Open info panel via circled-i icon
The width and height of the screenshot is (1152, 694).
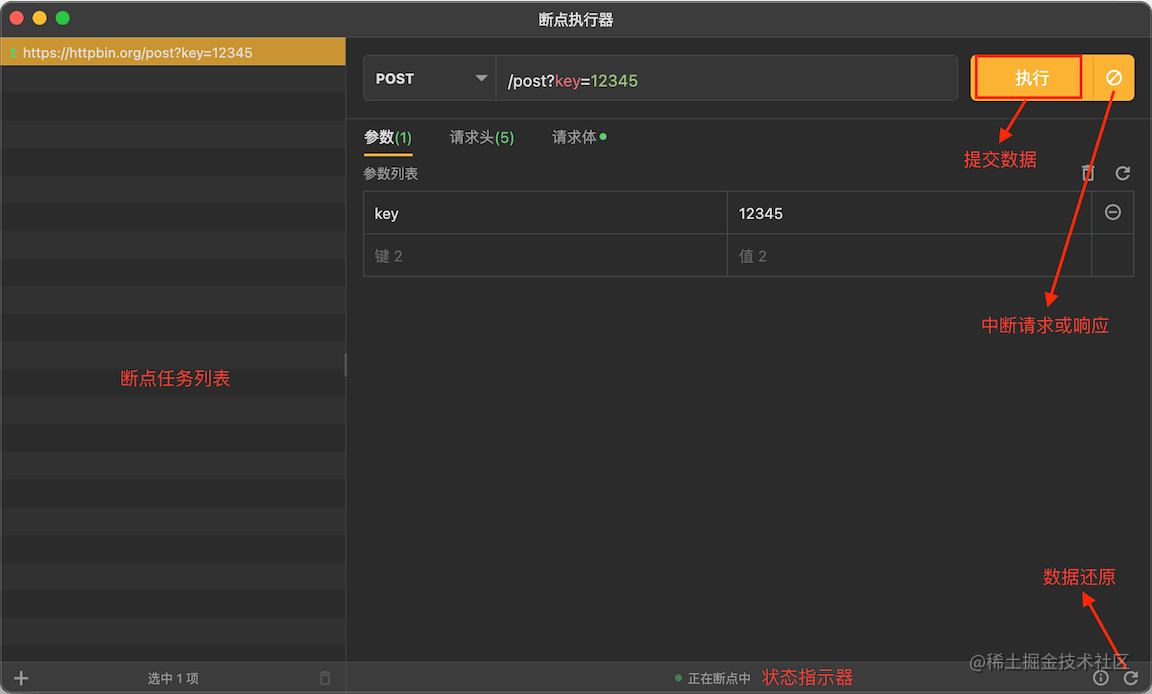pos(1100,677)
